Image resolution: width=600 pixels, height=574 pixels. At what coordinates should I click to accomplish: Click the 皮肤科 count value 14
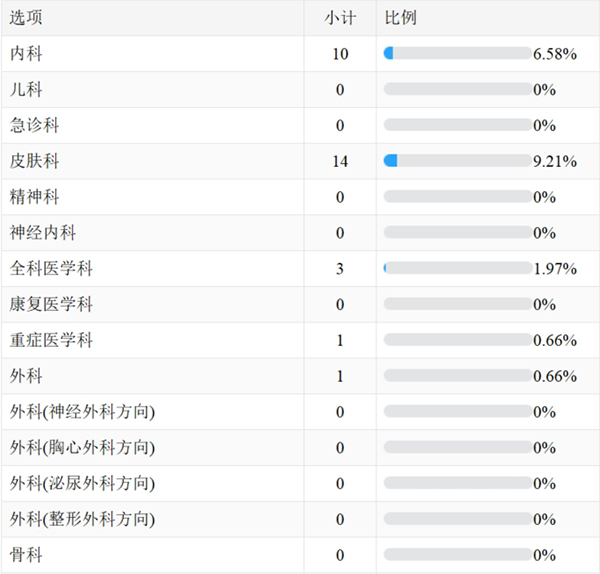point(340,161)
